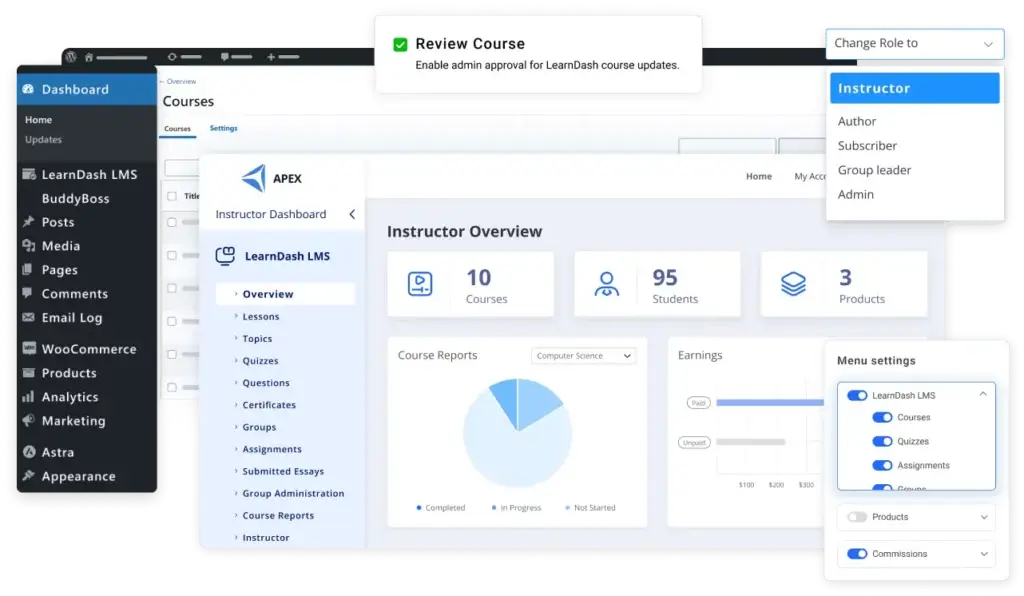Click the Students person icon on the overview card
The height and width of the screenshot is (596, 1024).
(607, 284)
